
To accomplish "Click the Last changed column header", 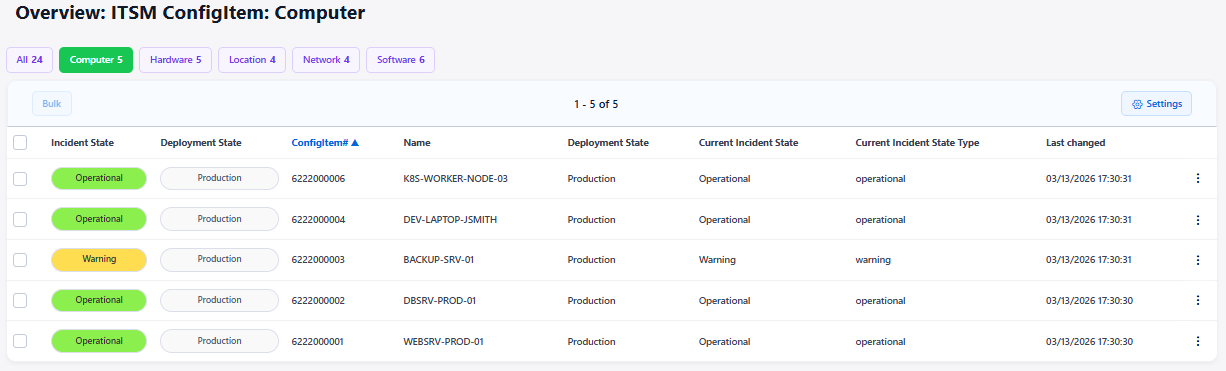I will click(x=1075, y=143).
